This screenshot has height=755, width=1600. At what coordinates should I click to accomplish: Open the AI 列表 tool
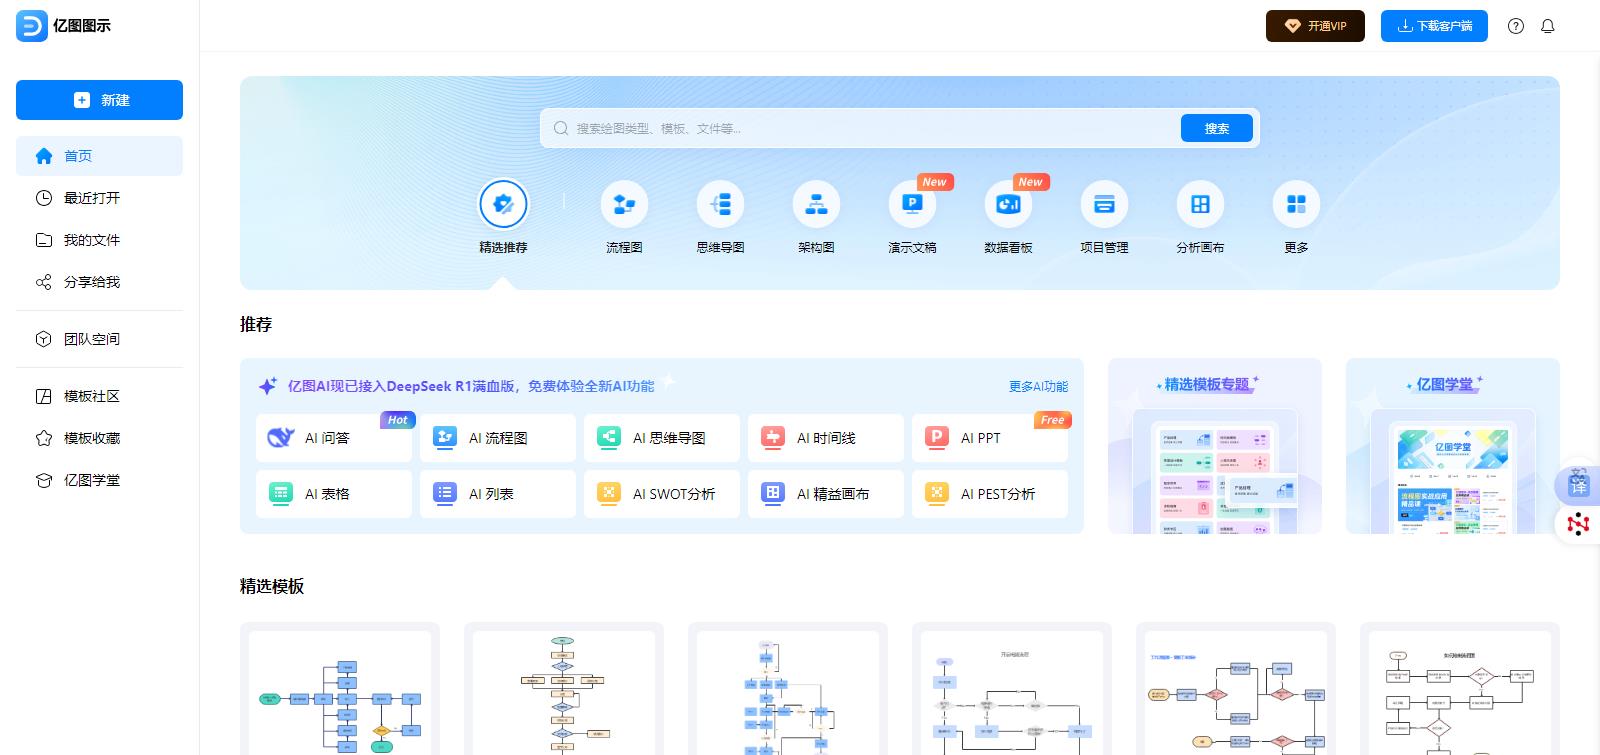[498, 494]
